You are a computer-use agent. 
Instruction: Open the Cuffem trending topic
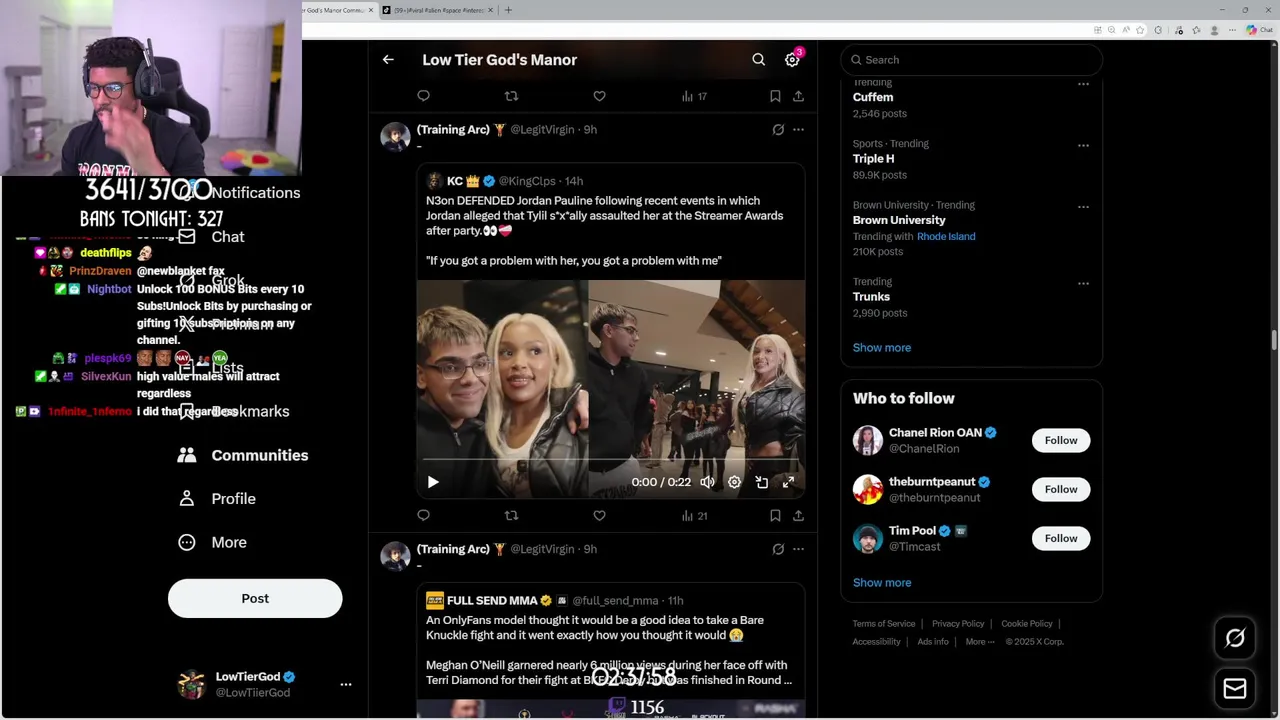click(x=873, y=97)
